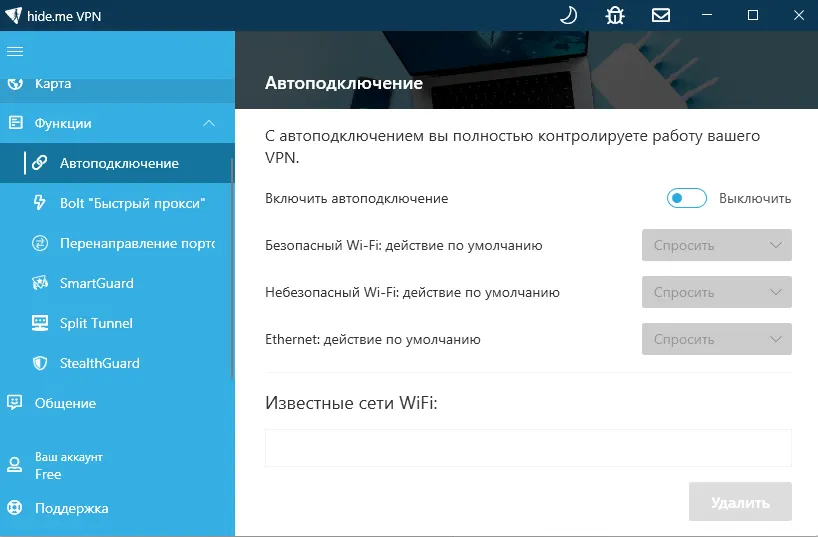Open Безопасный Wi-Fi action dropdown
Image resolution: width=818 pixels, height=537 pixels.
coord(717,245)
